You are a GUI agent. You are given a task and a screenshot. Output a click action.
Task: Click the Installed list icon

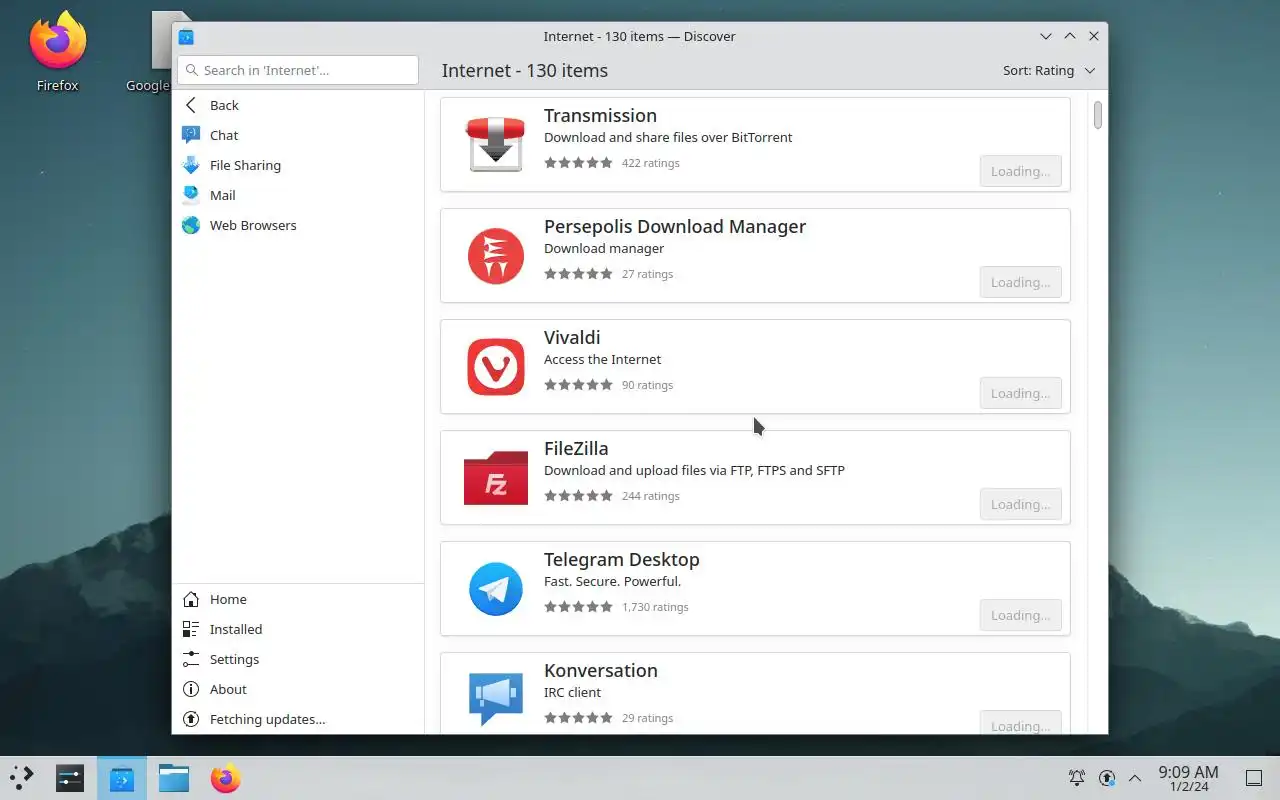pos(191,629)
